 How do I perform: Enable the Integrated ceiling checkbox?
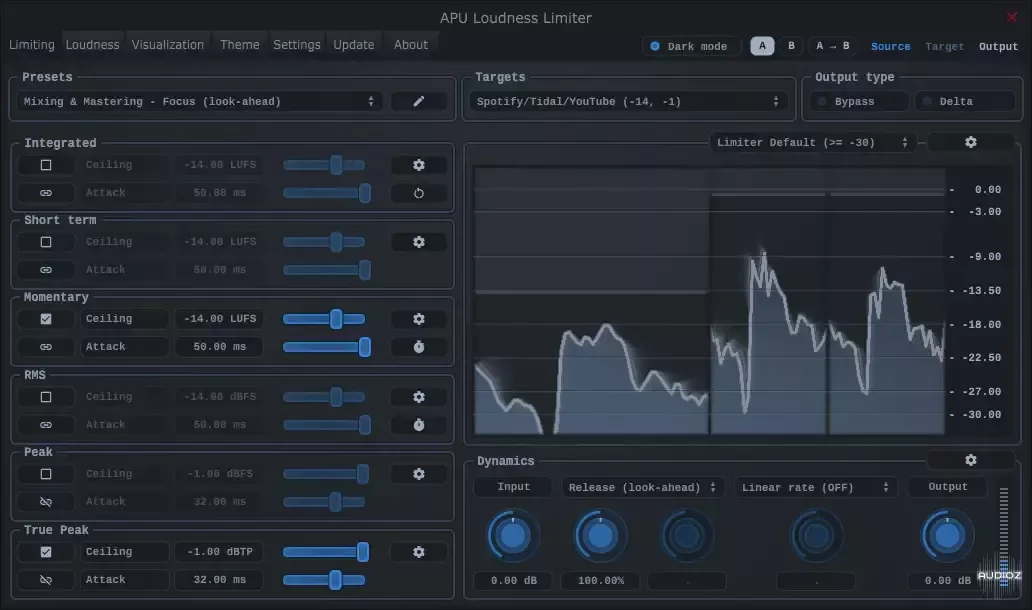(x=45, y=165)
